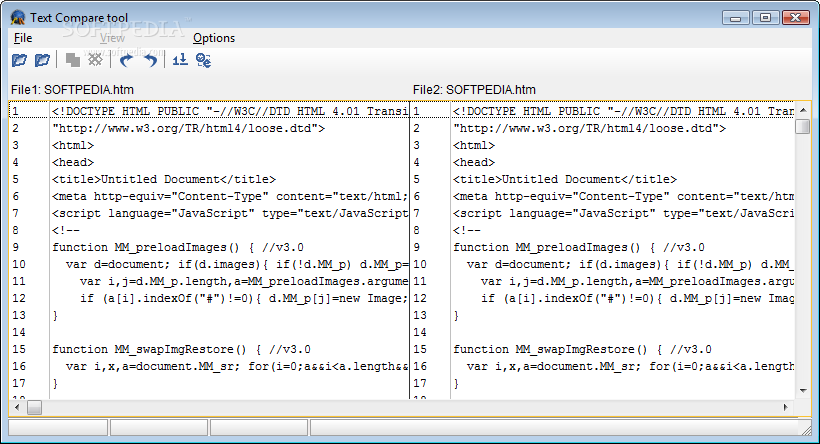Open the View menu
Viewport: 820px width, 444px height.
[x=112, y=38]
